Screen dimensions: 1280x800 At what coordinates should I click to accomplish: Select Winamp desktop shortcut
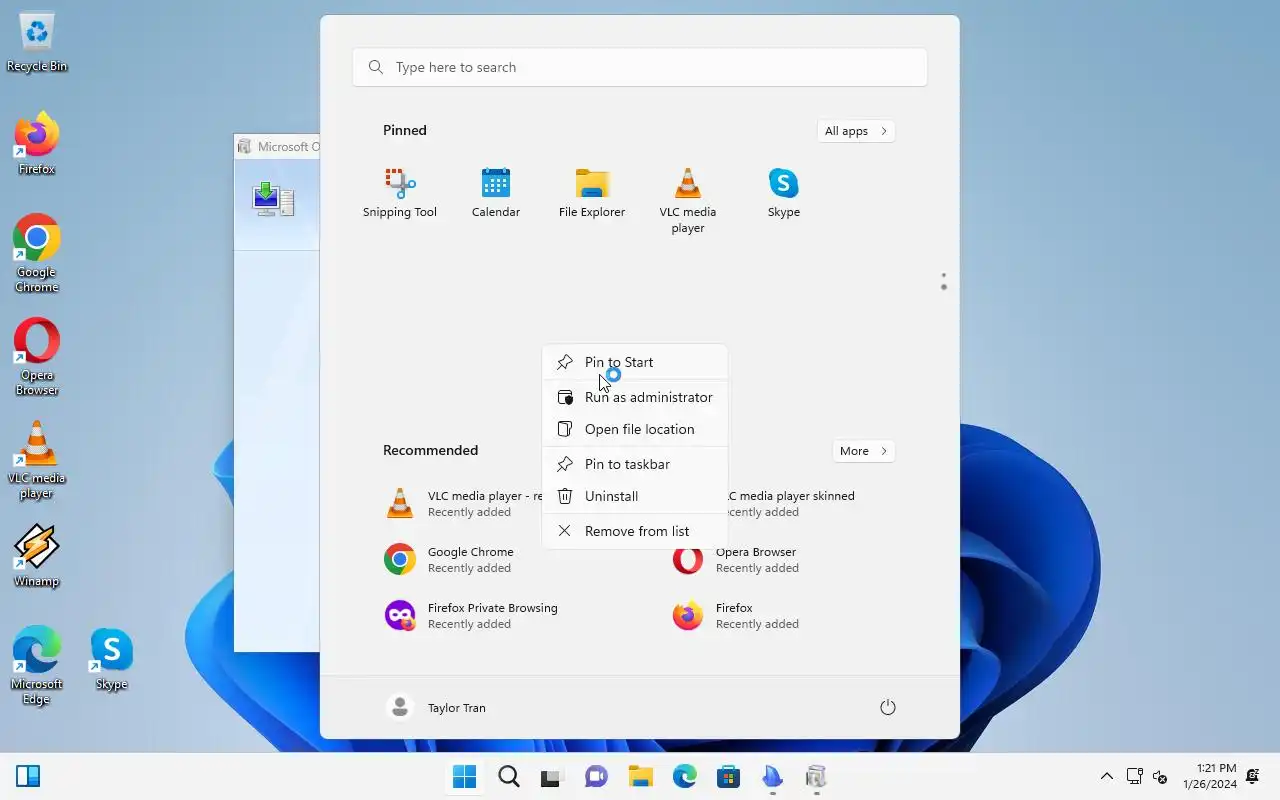[x=37, y=556]
